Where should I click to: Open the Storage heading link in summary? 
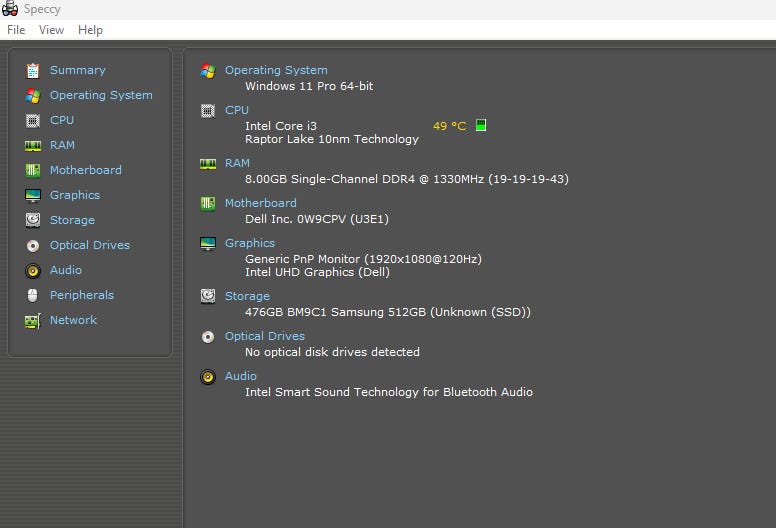(x=247, y=296)
